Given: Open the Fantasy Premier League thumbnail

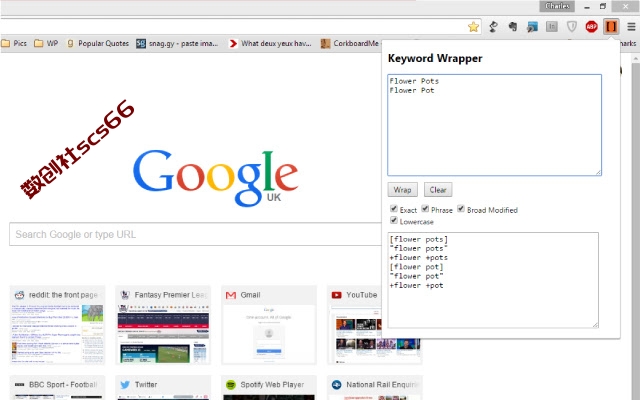Looking at the screenshot, I should [x=163, y=325].
